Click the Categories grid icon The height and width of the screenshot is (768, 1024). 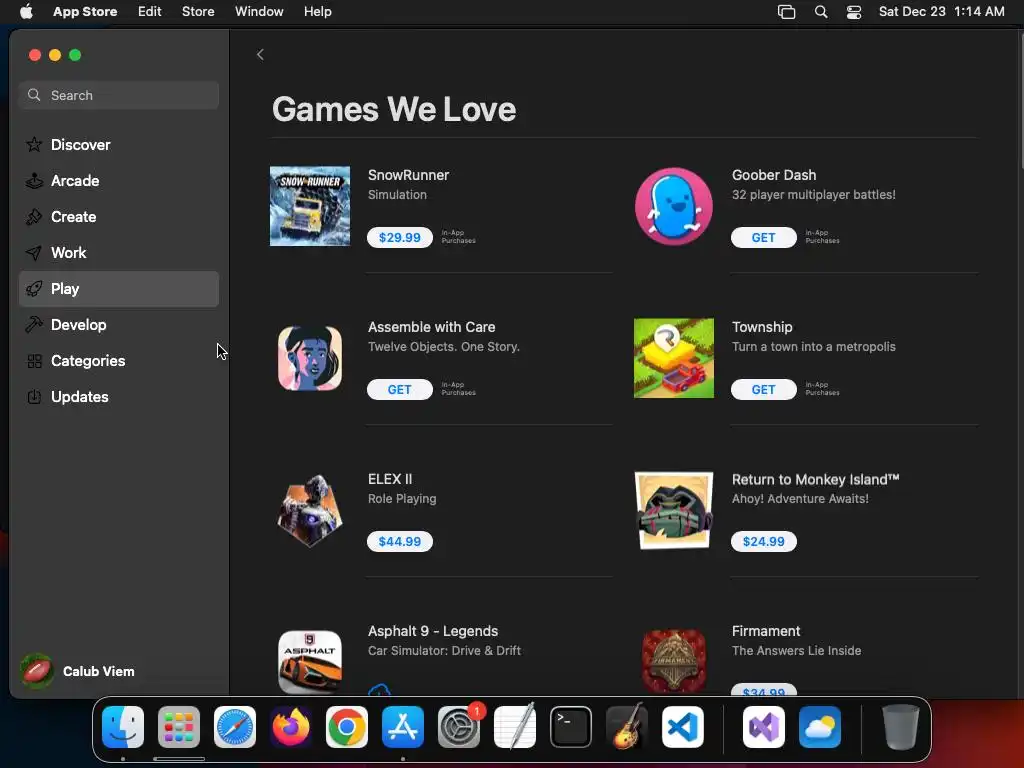coord(34,360)
